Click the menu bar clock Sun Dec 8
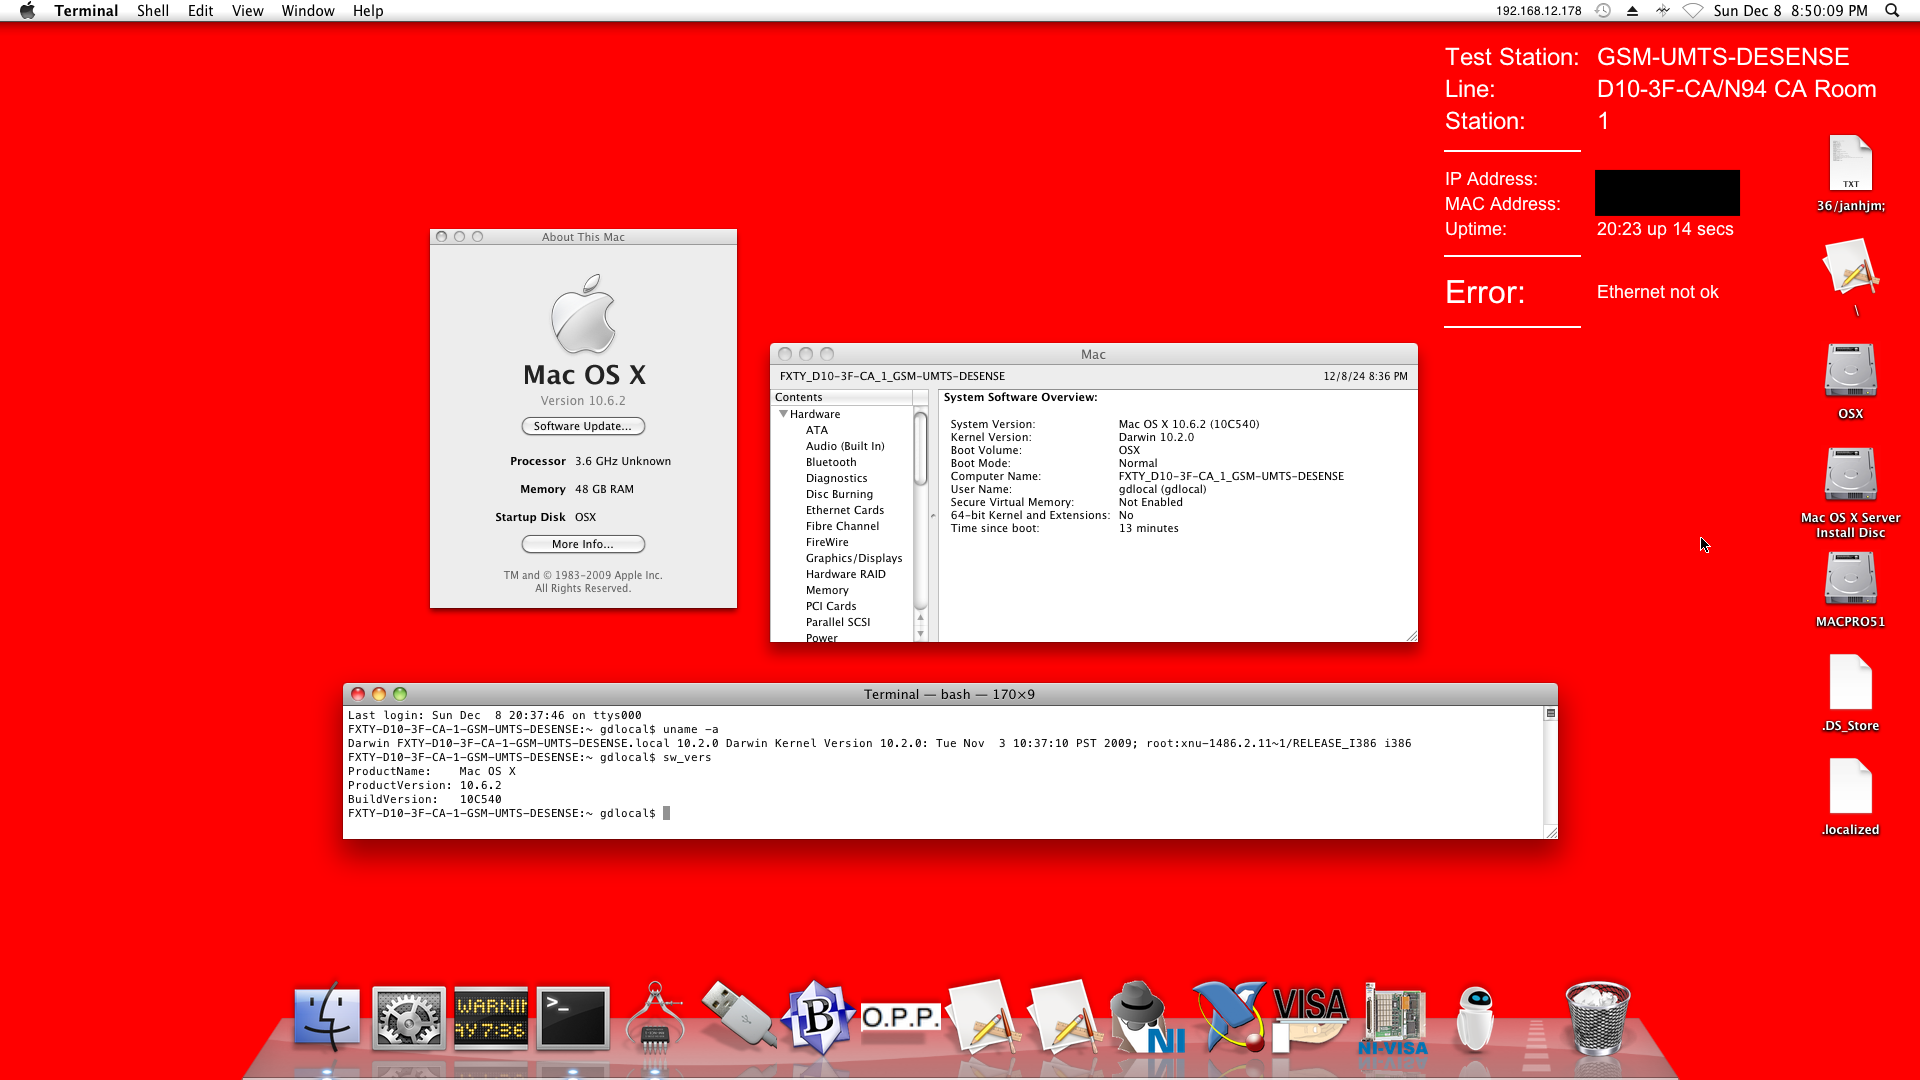 tap(1790, 11)
